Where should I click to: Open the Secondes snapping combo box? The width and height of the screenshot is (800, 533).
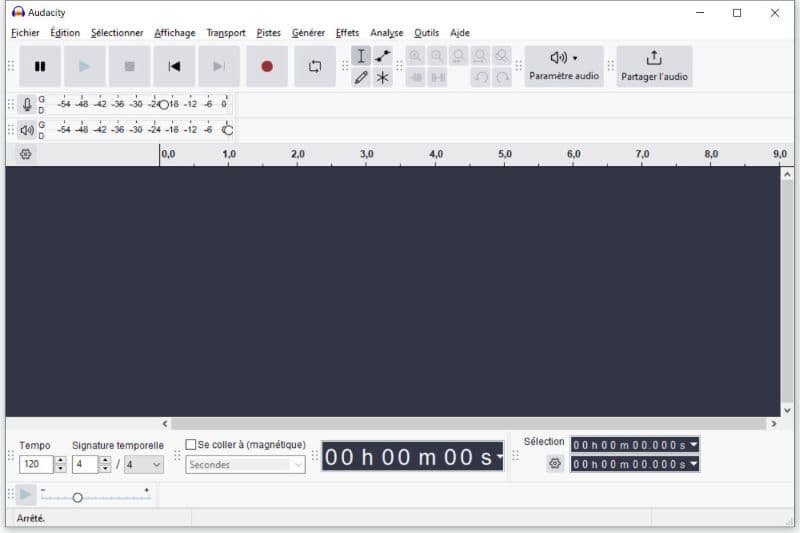245,464
